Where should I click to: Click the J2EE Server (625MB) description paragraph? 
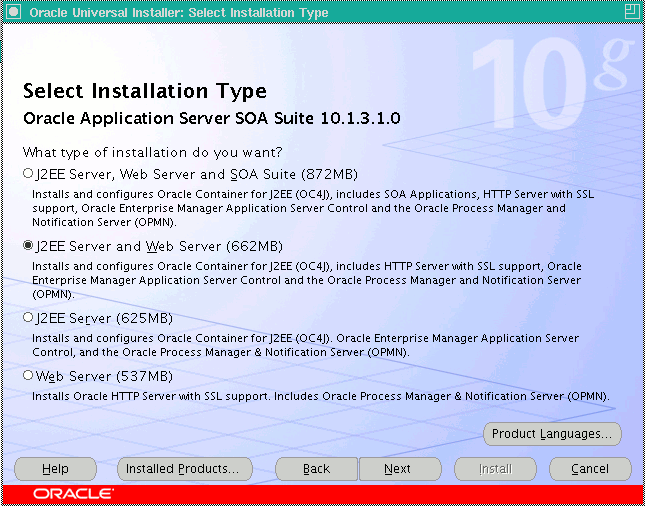coord(305,345)
